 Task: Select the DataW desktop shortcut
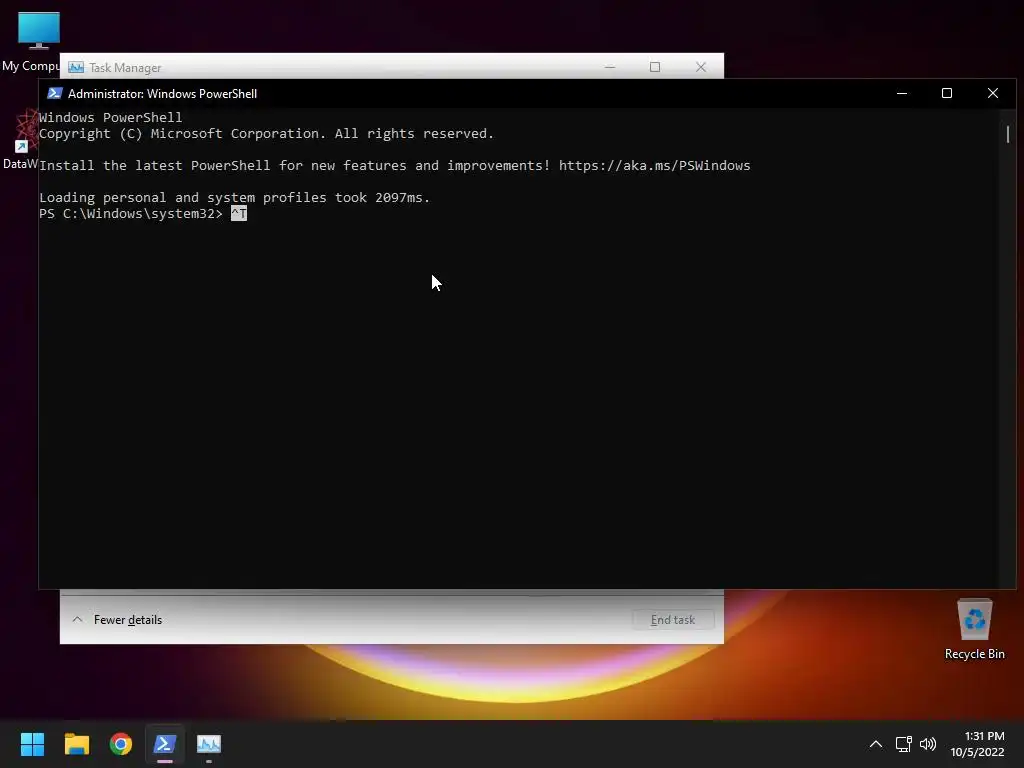21,140
